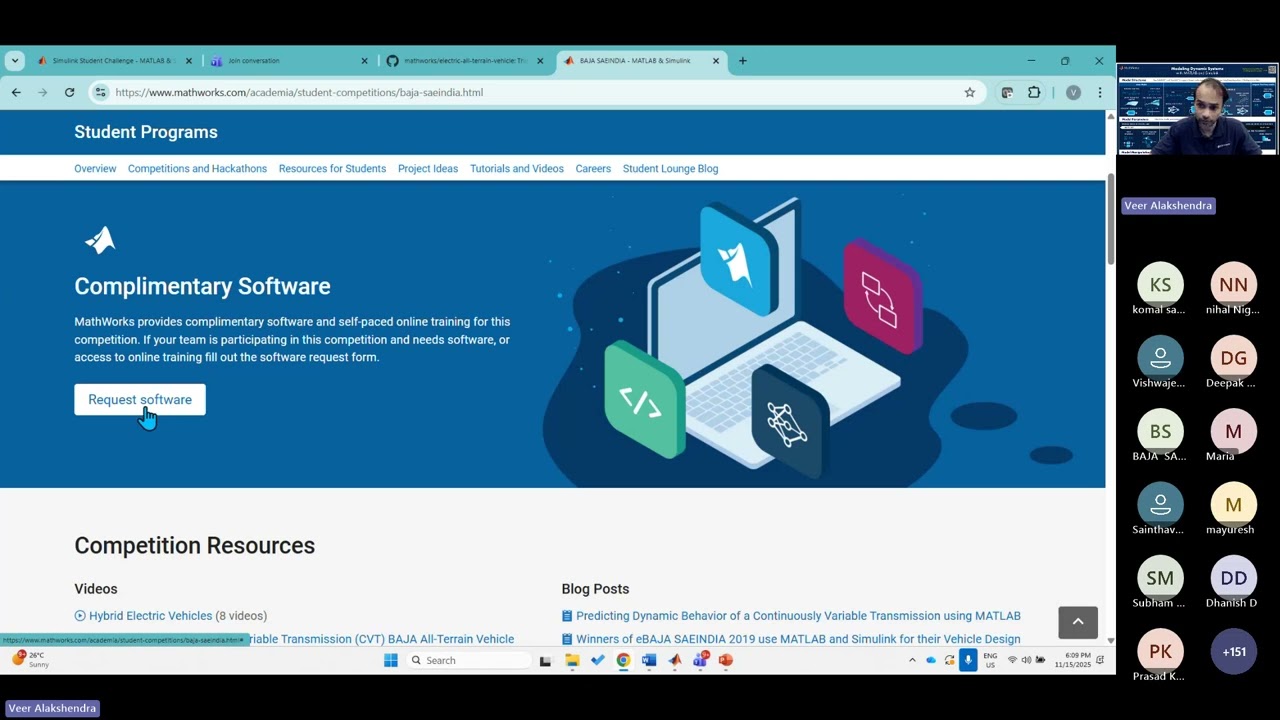Open the ENG US language switcher
The width and height of the screenshot is (1280, 720).
coord(990,660)
